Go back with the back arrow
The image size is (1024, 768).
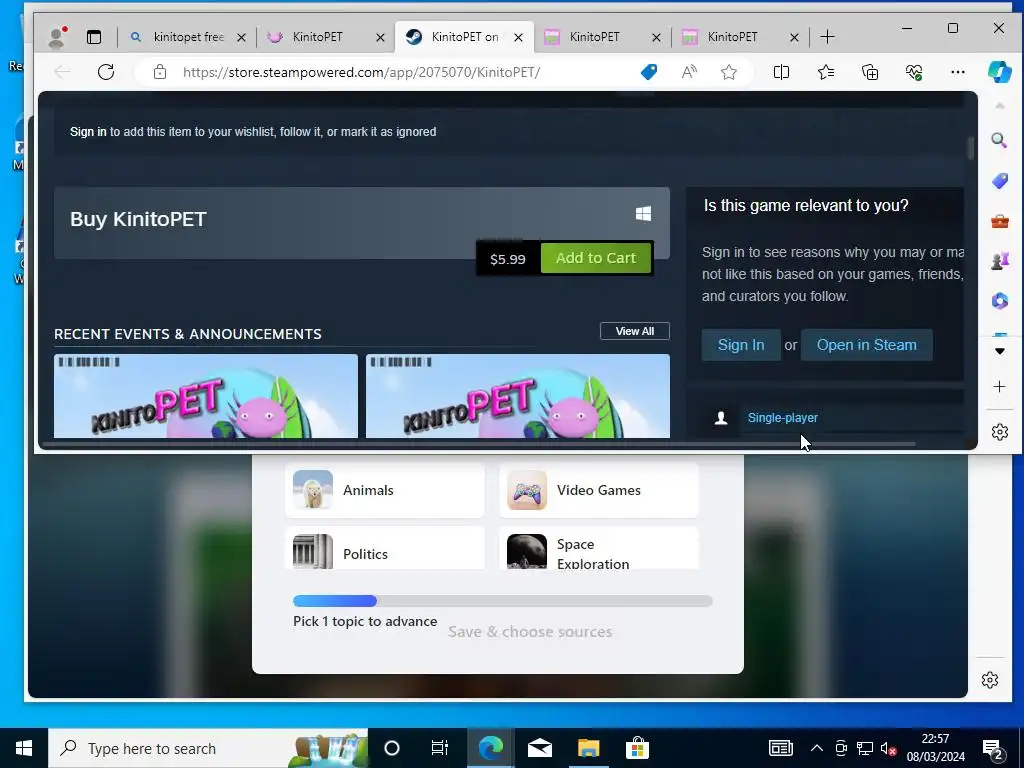click(x=62, y=72)
